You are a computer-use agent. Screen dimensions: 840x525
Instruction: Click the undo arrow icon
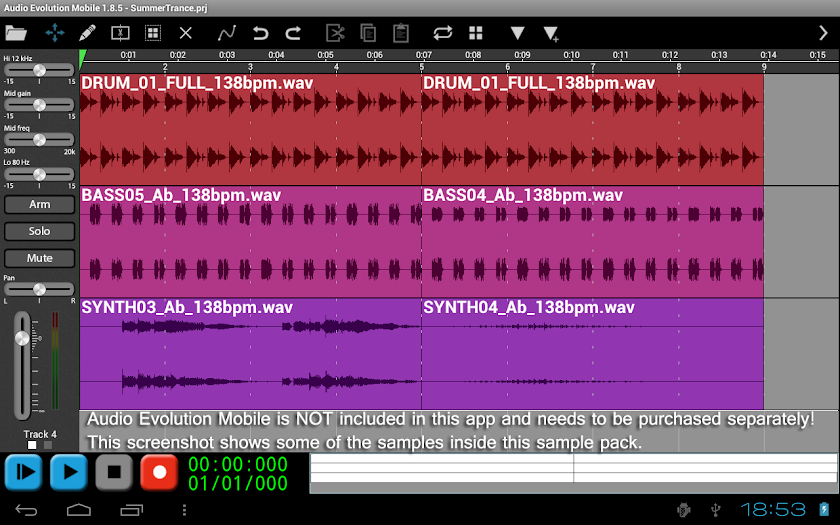click(x=261, y=33)
